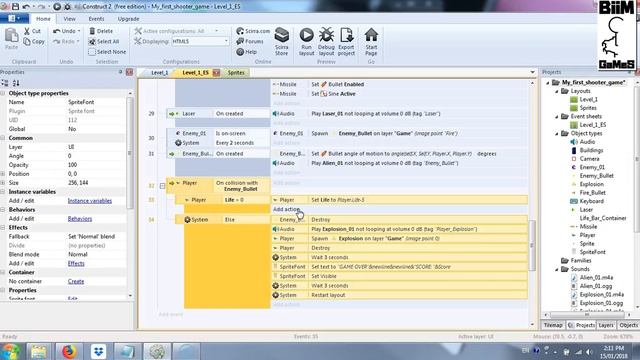Image resolution: width=640 pixels, height=360 pixels.
Task: Open the Events ribbon tab
Action: (96, 19)
